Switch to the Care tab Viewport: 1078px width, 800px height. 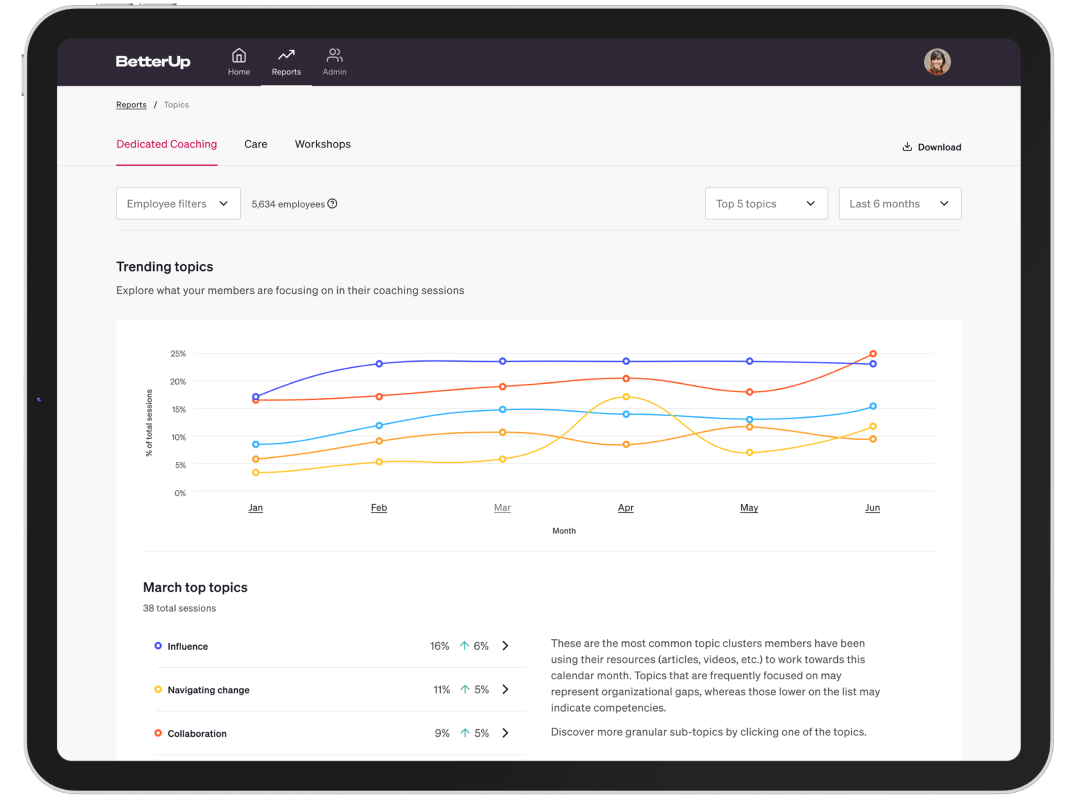(x=256, y=144)
